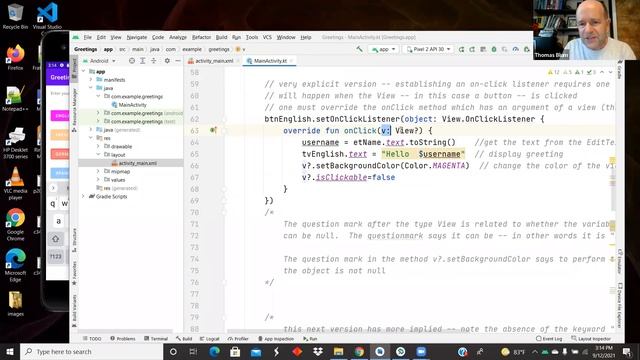Open the Structure side tab
Viewport: 640px width, 360px height.
pyautogui.click(x=74, y=239)
